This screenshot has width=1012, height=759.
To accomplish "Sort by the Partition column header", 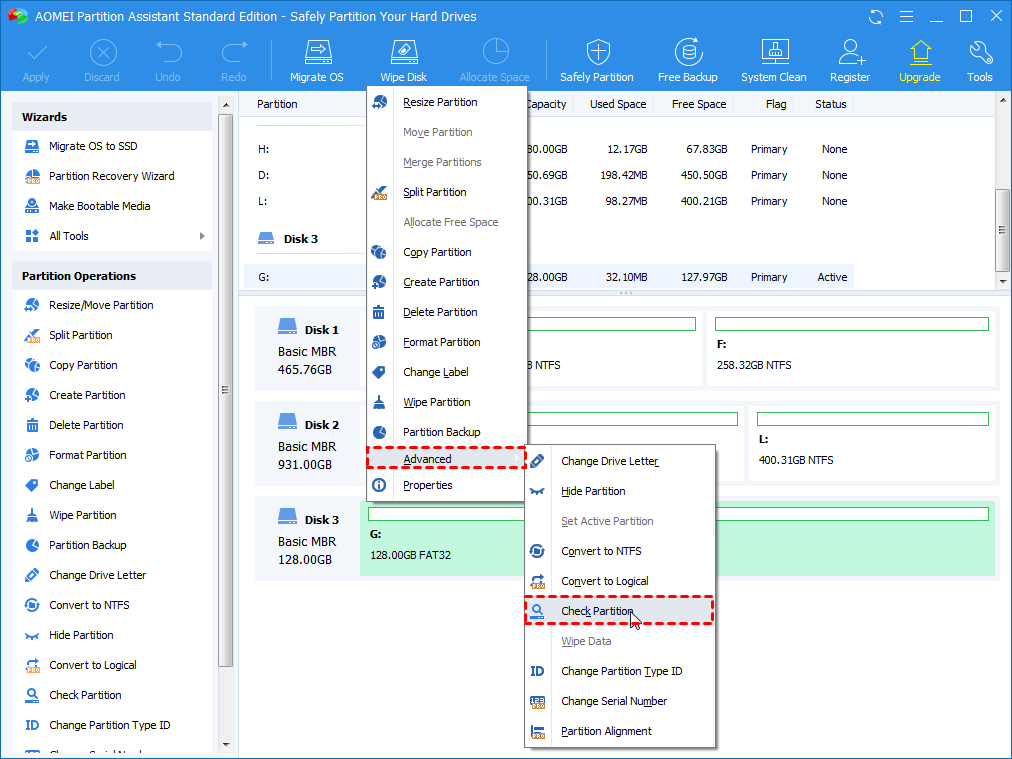I will click(x=277, y=104).
